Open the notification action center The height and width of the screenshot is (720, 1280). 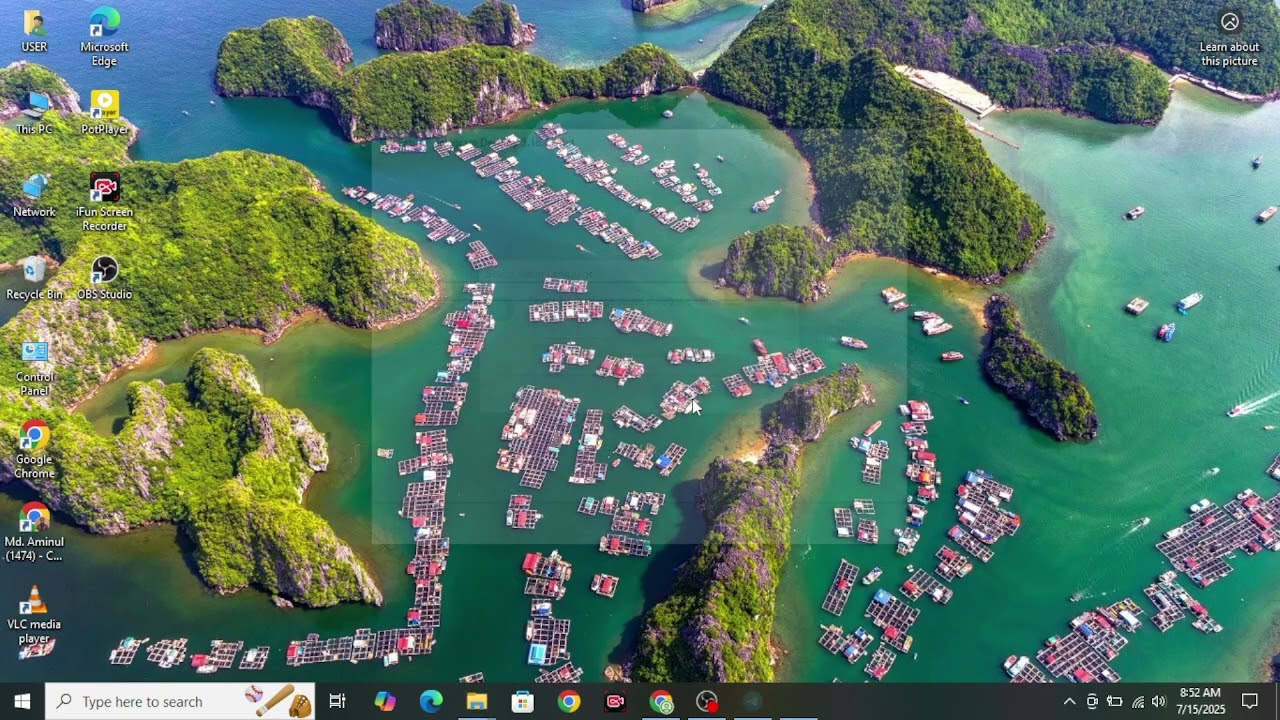[1250, 702]
